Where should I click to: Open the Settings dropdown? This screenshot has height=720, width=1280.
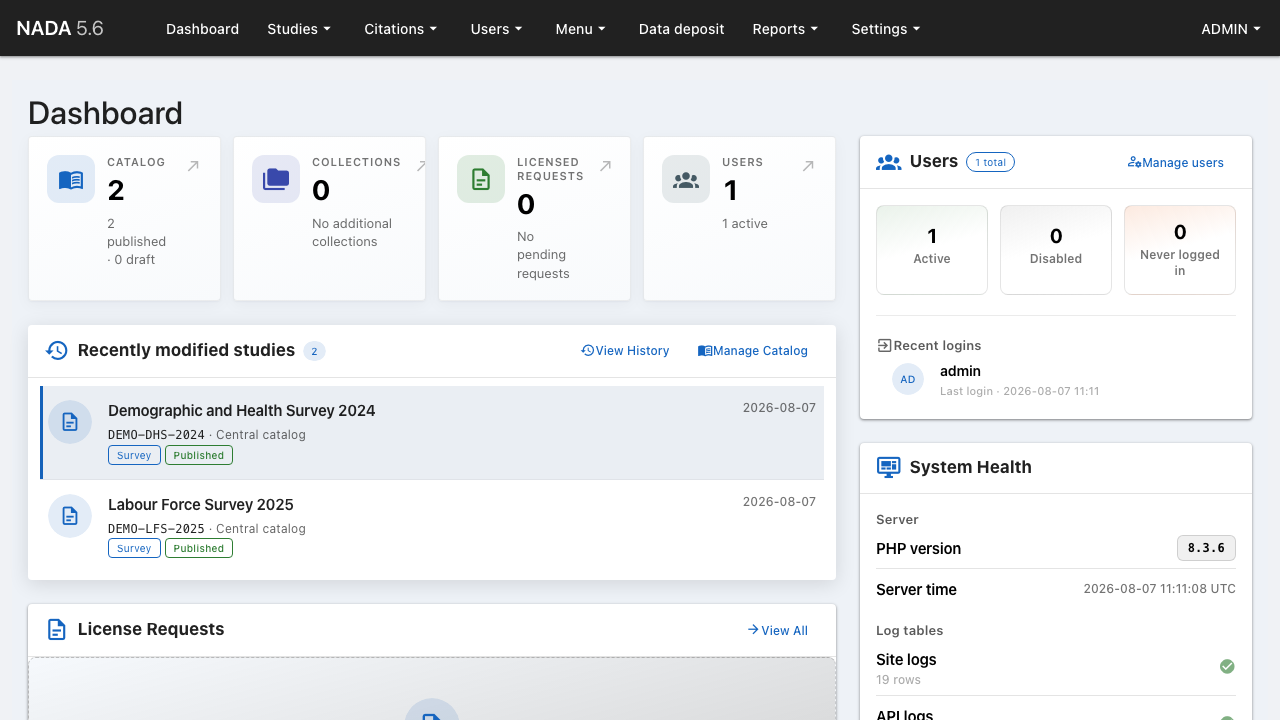click(886, 29)
